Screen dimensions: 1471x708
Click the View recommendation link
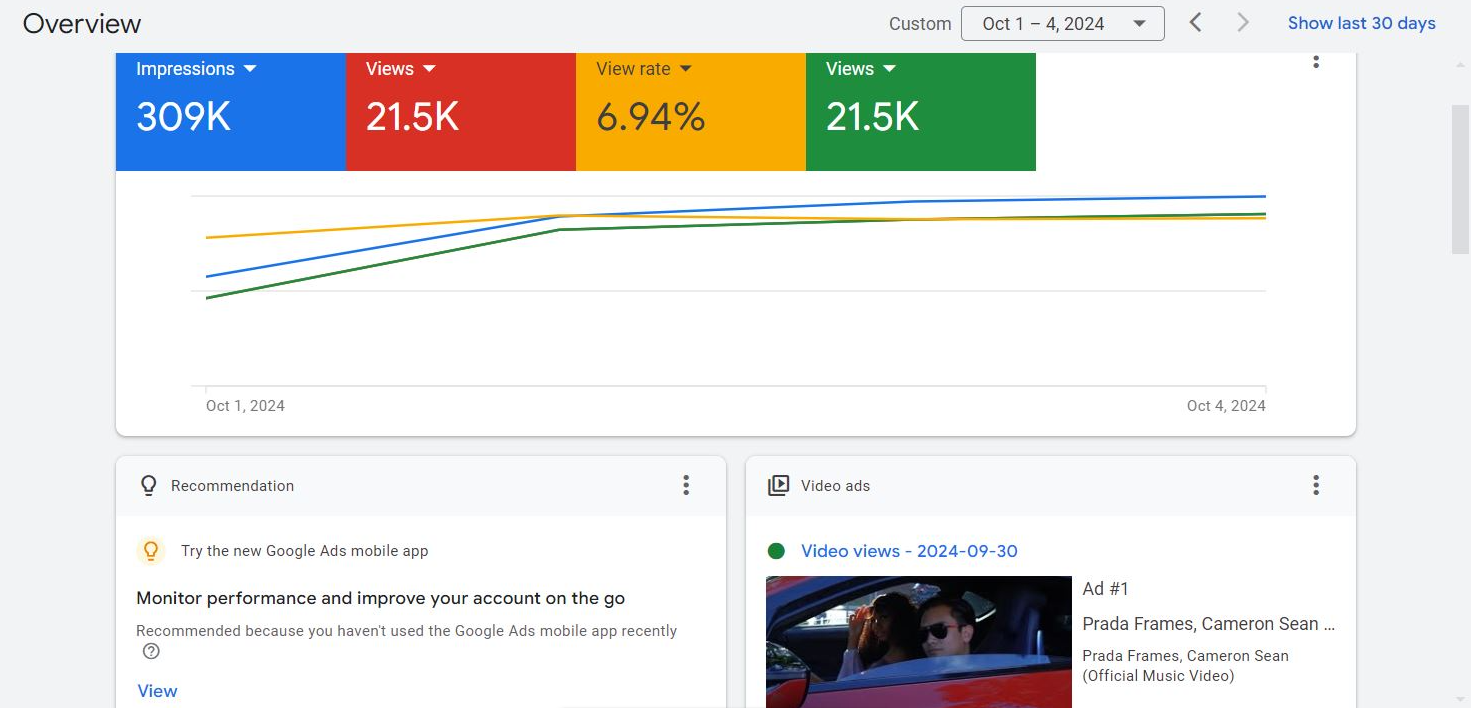157,691
